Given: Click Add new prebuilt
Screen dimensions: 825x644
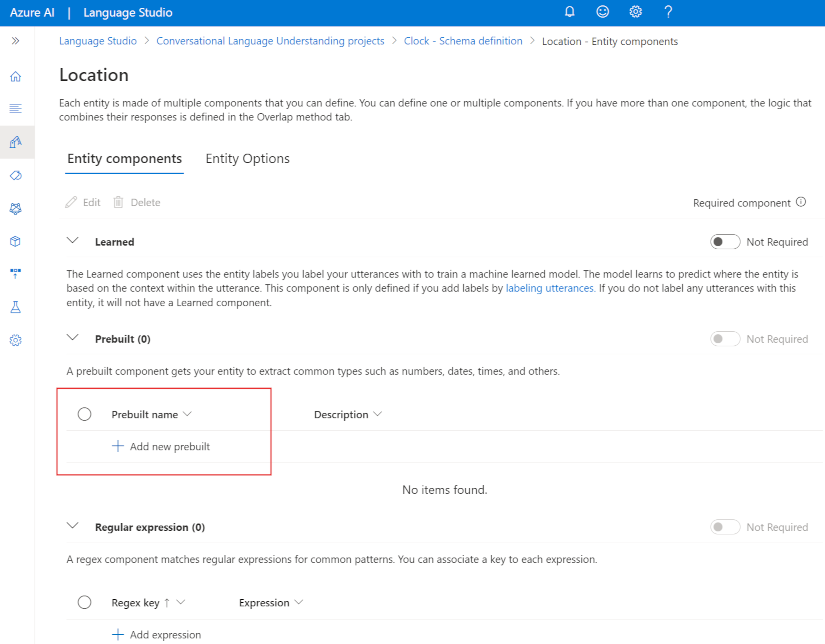Looking at the screenshot, I should point(161,446).
